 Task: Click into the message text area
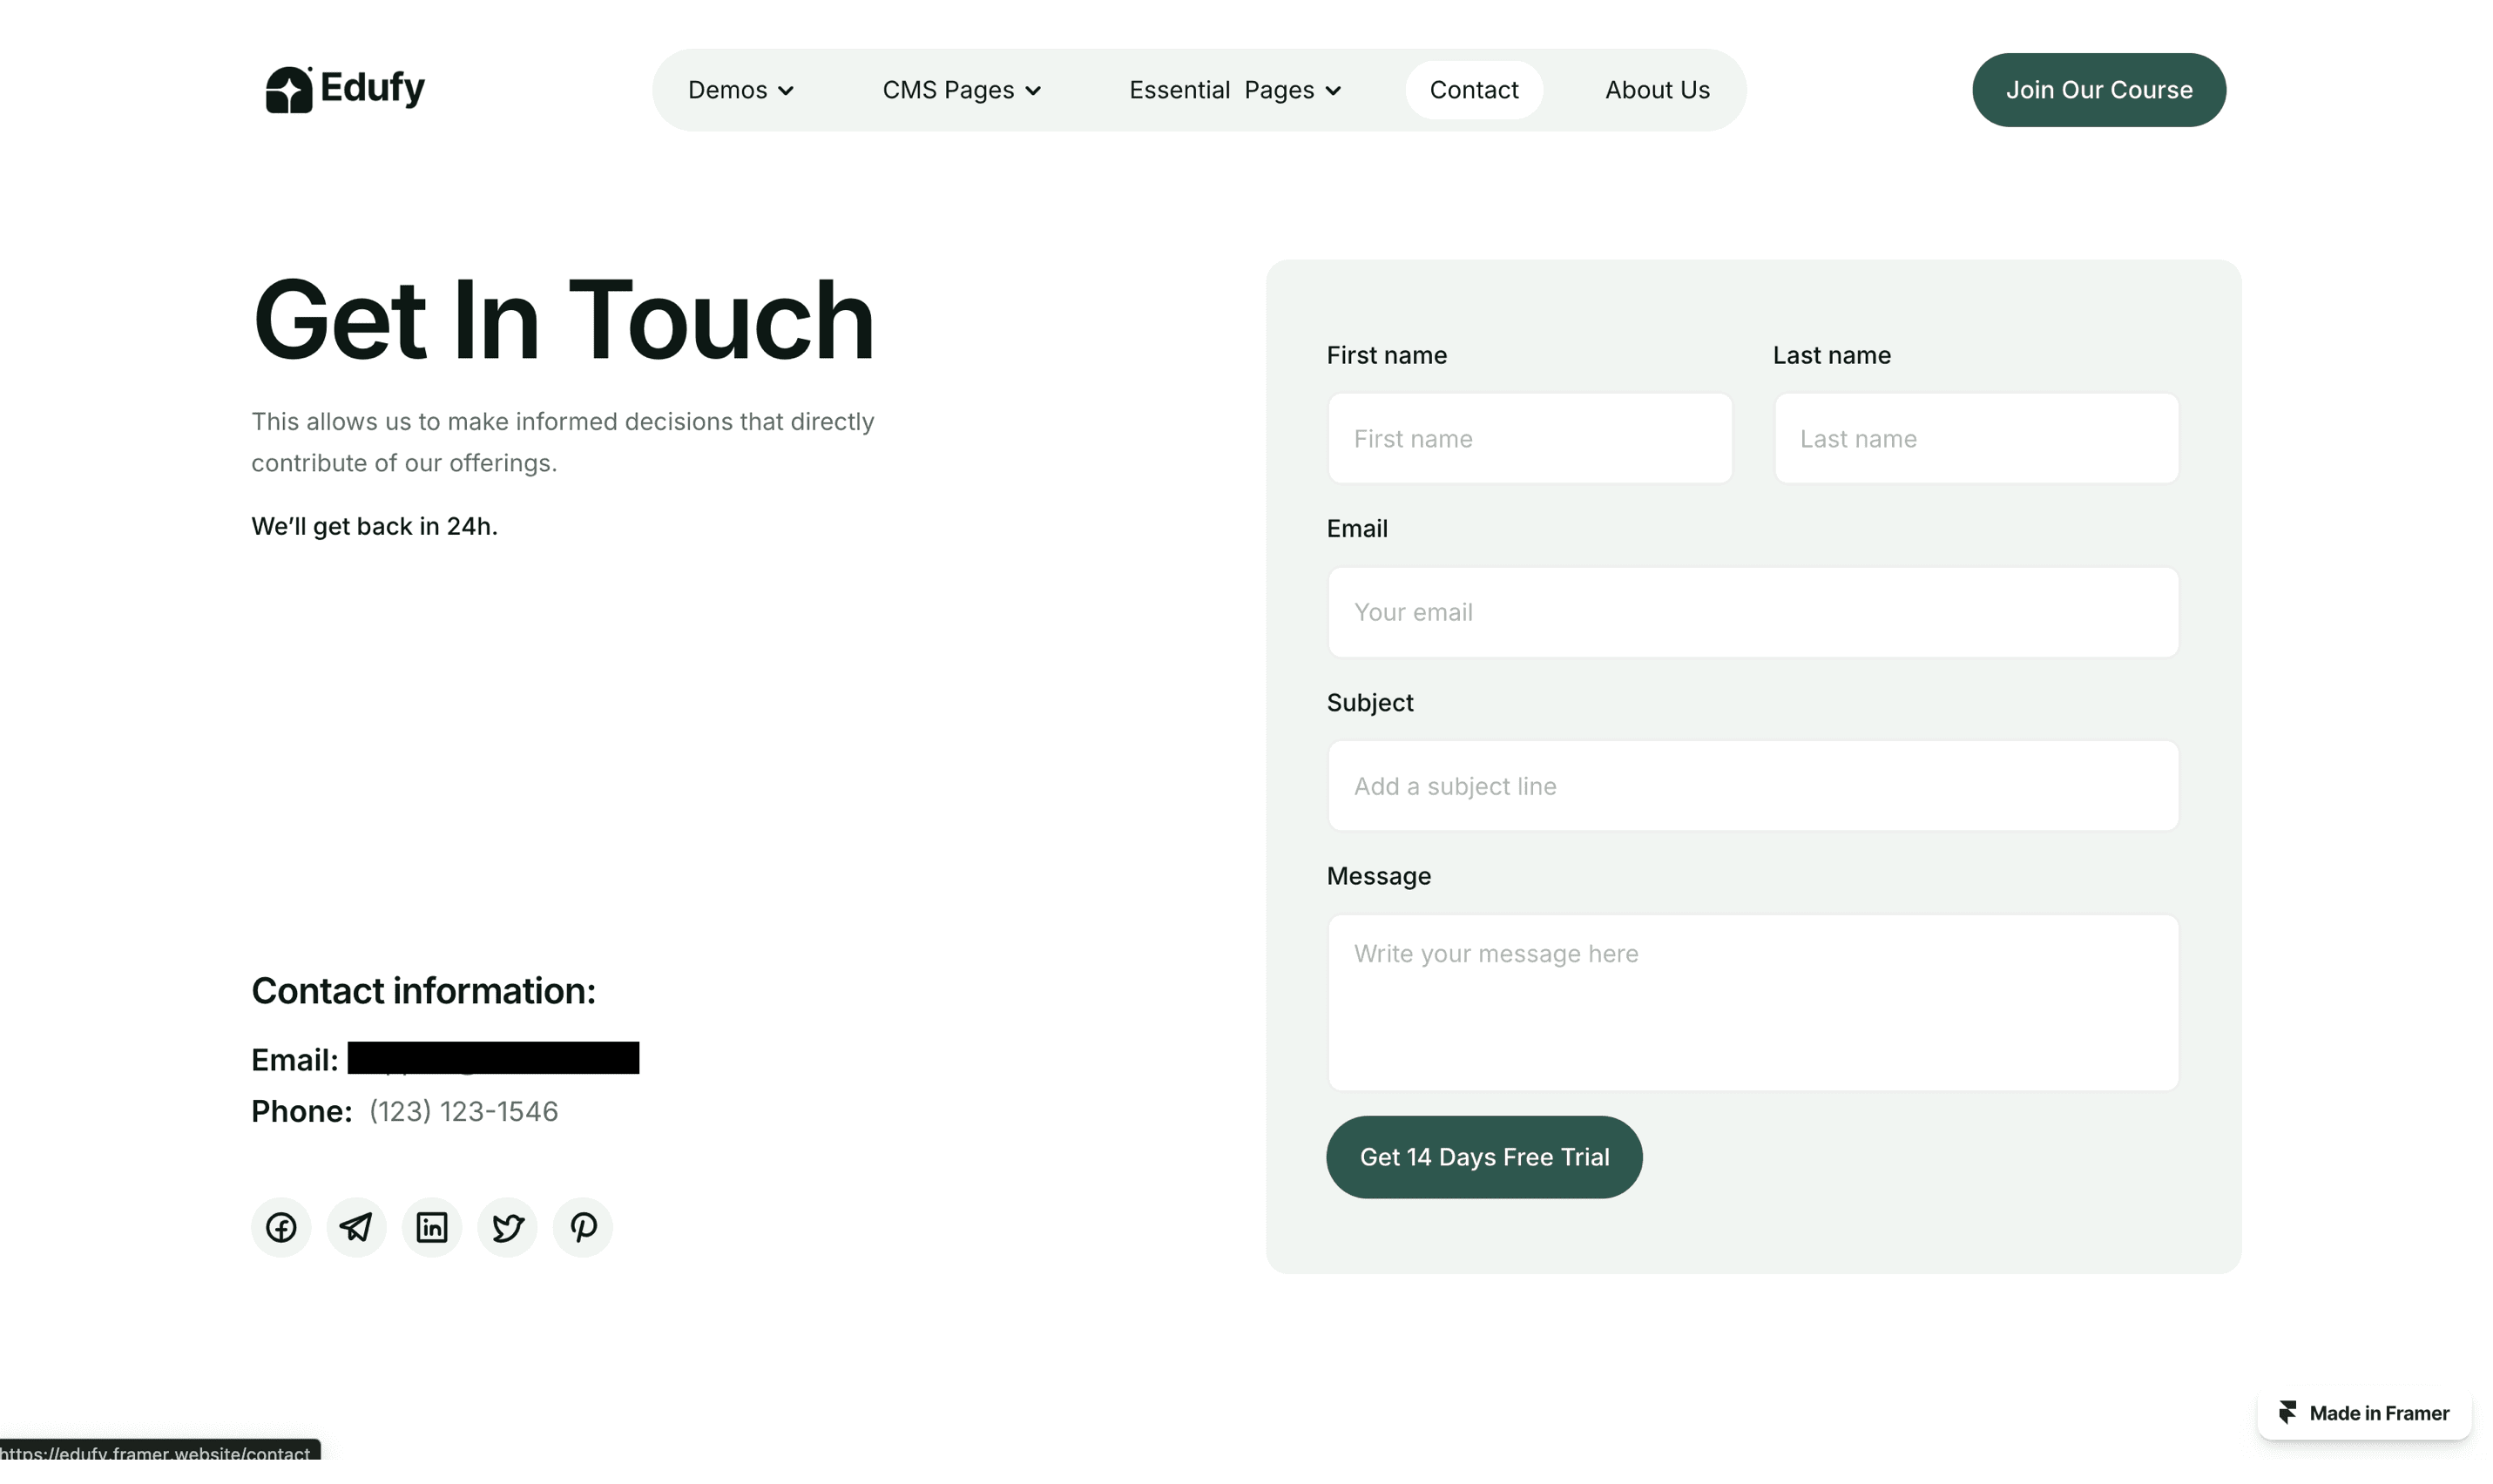tap(1752, 1002)
